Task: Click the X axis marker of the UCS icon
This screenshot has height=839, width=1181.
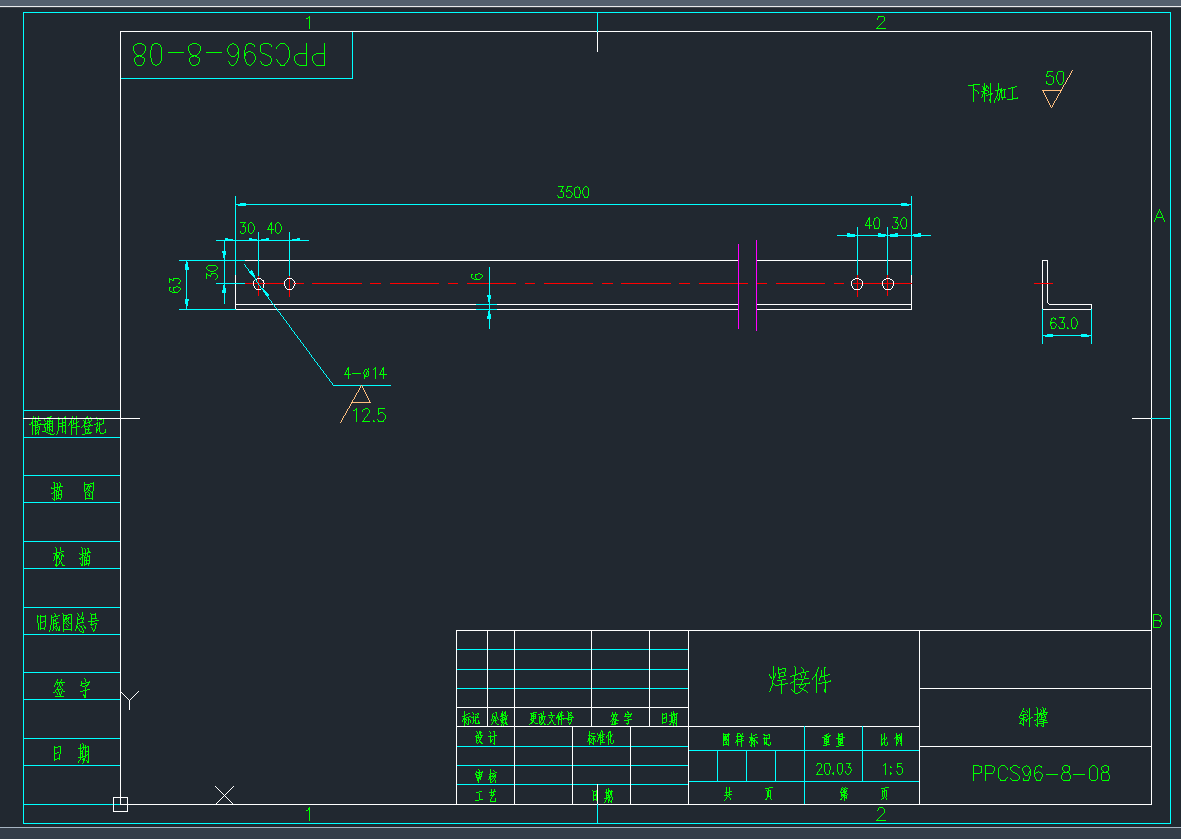Action: pyautogui.click(x=224, y=795)
